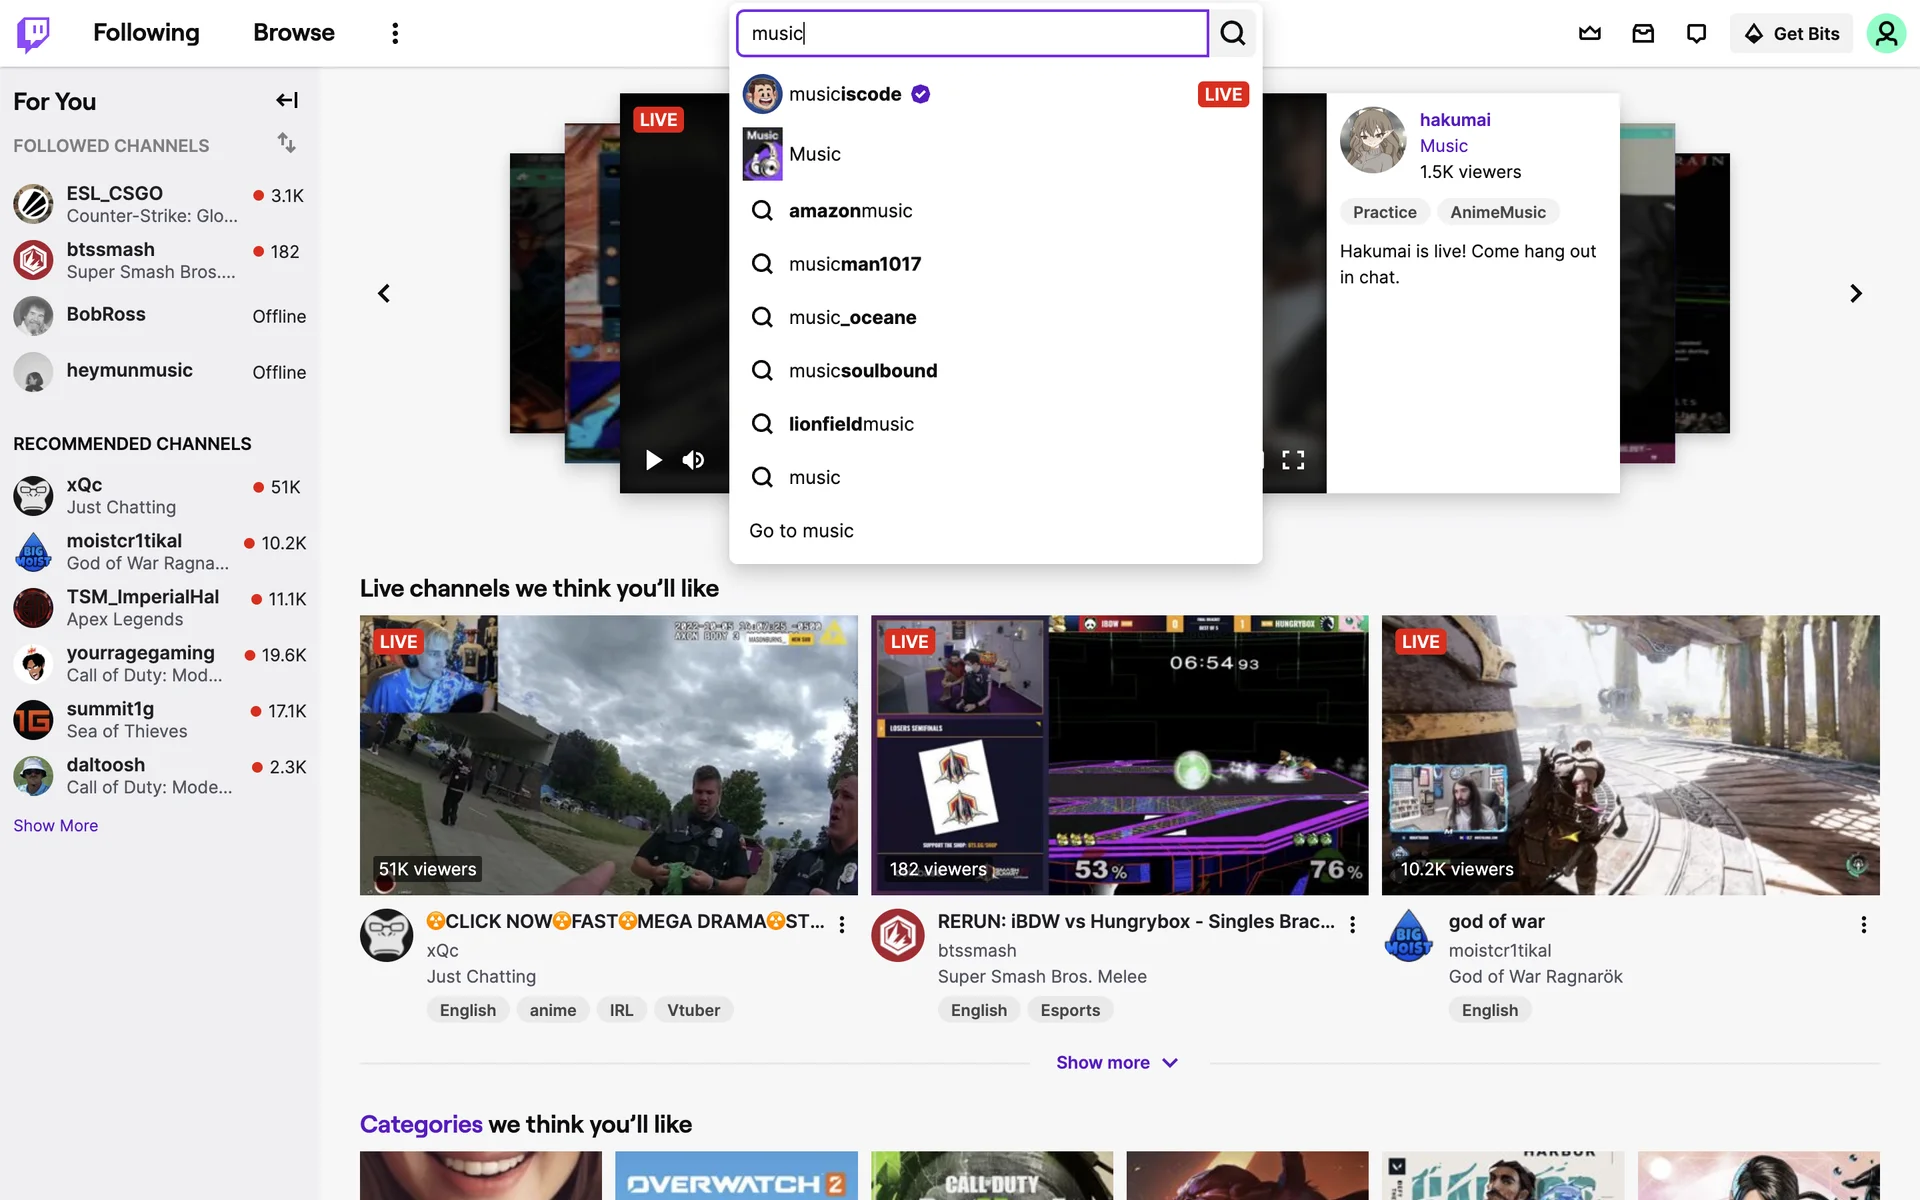The height and width of the screenshot is (1200, 1920).
Task: Click the Get Bits button
Action: coord(1791,33)
